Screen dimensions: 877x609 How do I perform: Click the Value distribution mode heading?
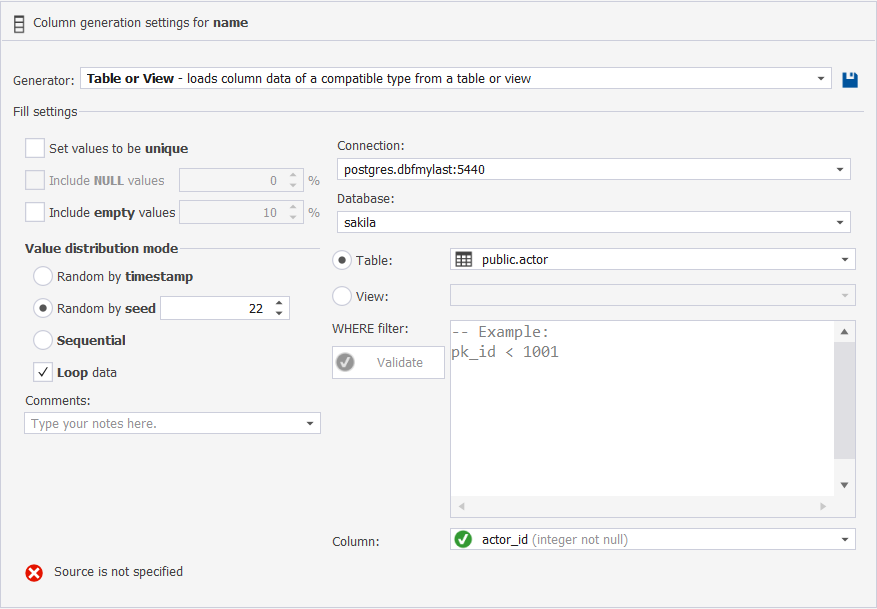(x=101, y=248)
